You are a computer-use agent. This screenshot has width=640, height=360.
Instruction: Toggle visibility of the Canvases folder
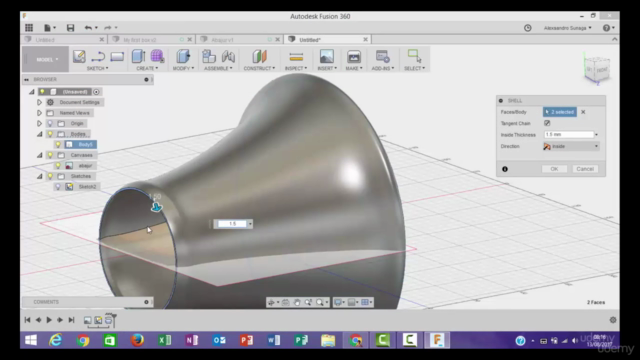click(x=50, y=155)
